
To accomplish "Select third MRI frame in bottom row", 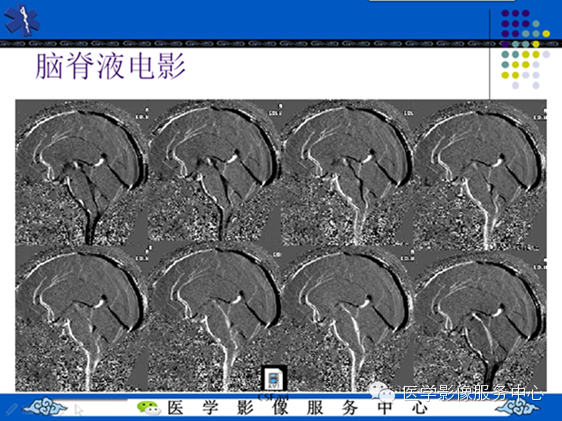I will [x=347, y=318].
